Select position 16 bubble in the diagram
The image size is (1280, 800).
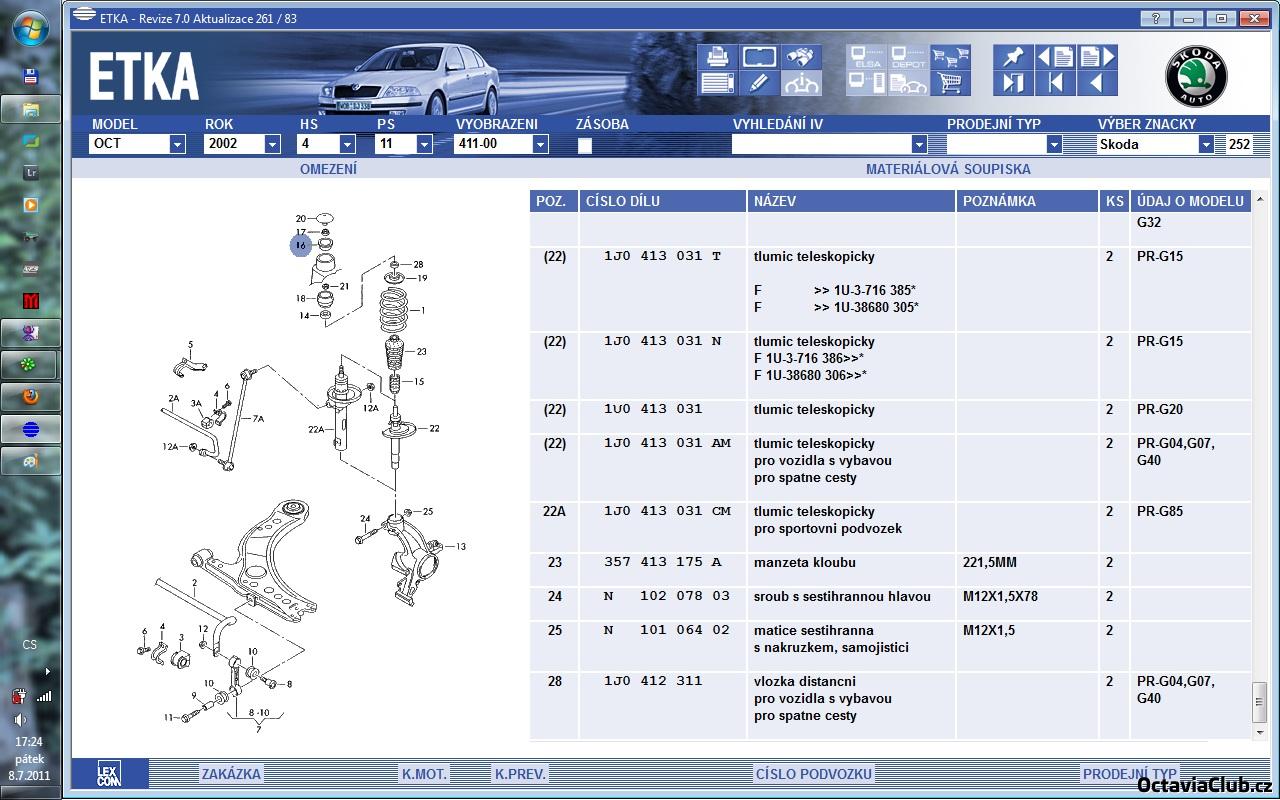(301, 244)
